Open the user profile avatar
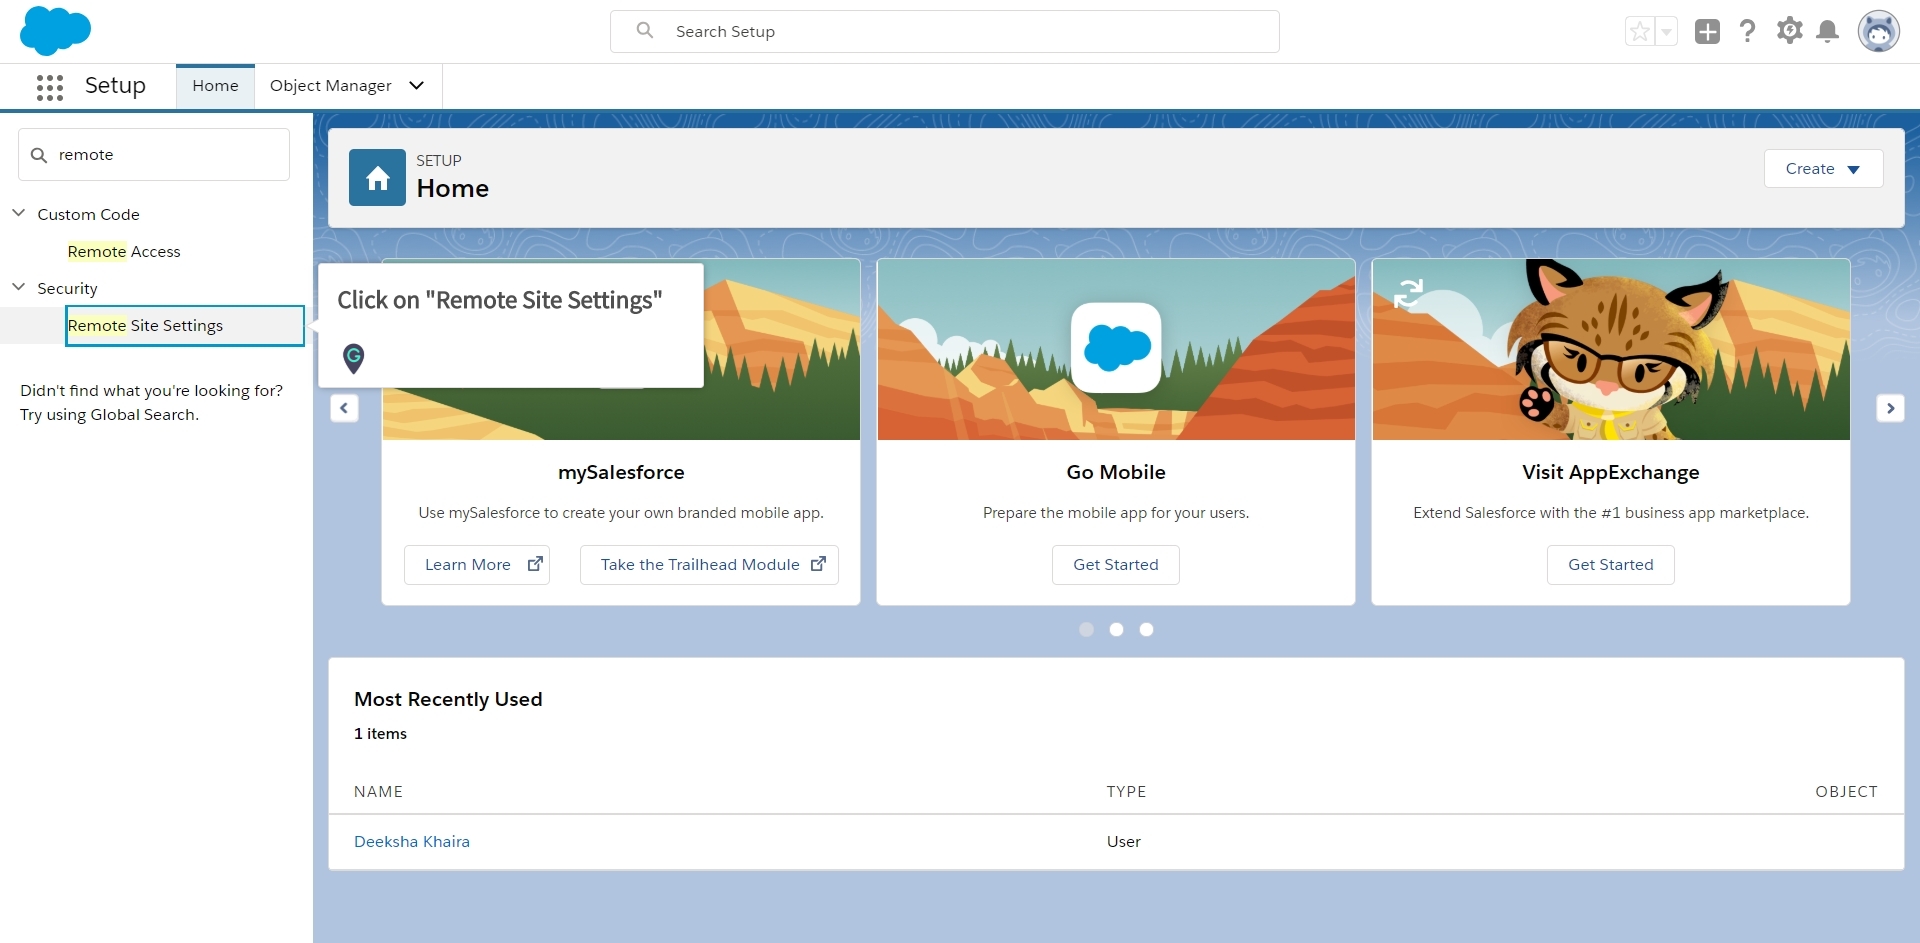 click(x=1878, y=32)
